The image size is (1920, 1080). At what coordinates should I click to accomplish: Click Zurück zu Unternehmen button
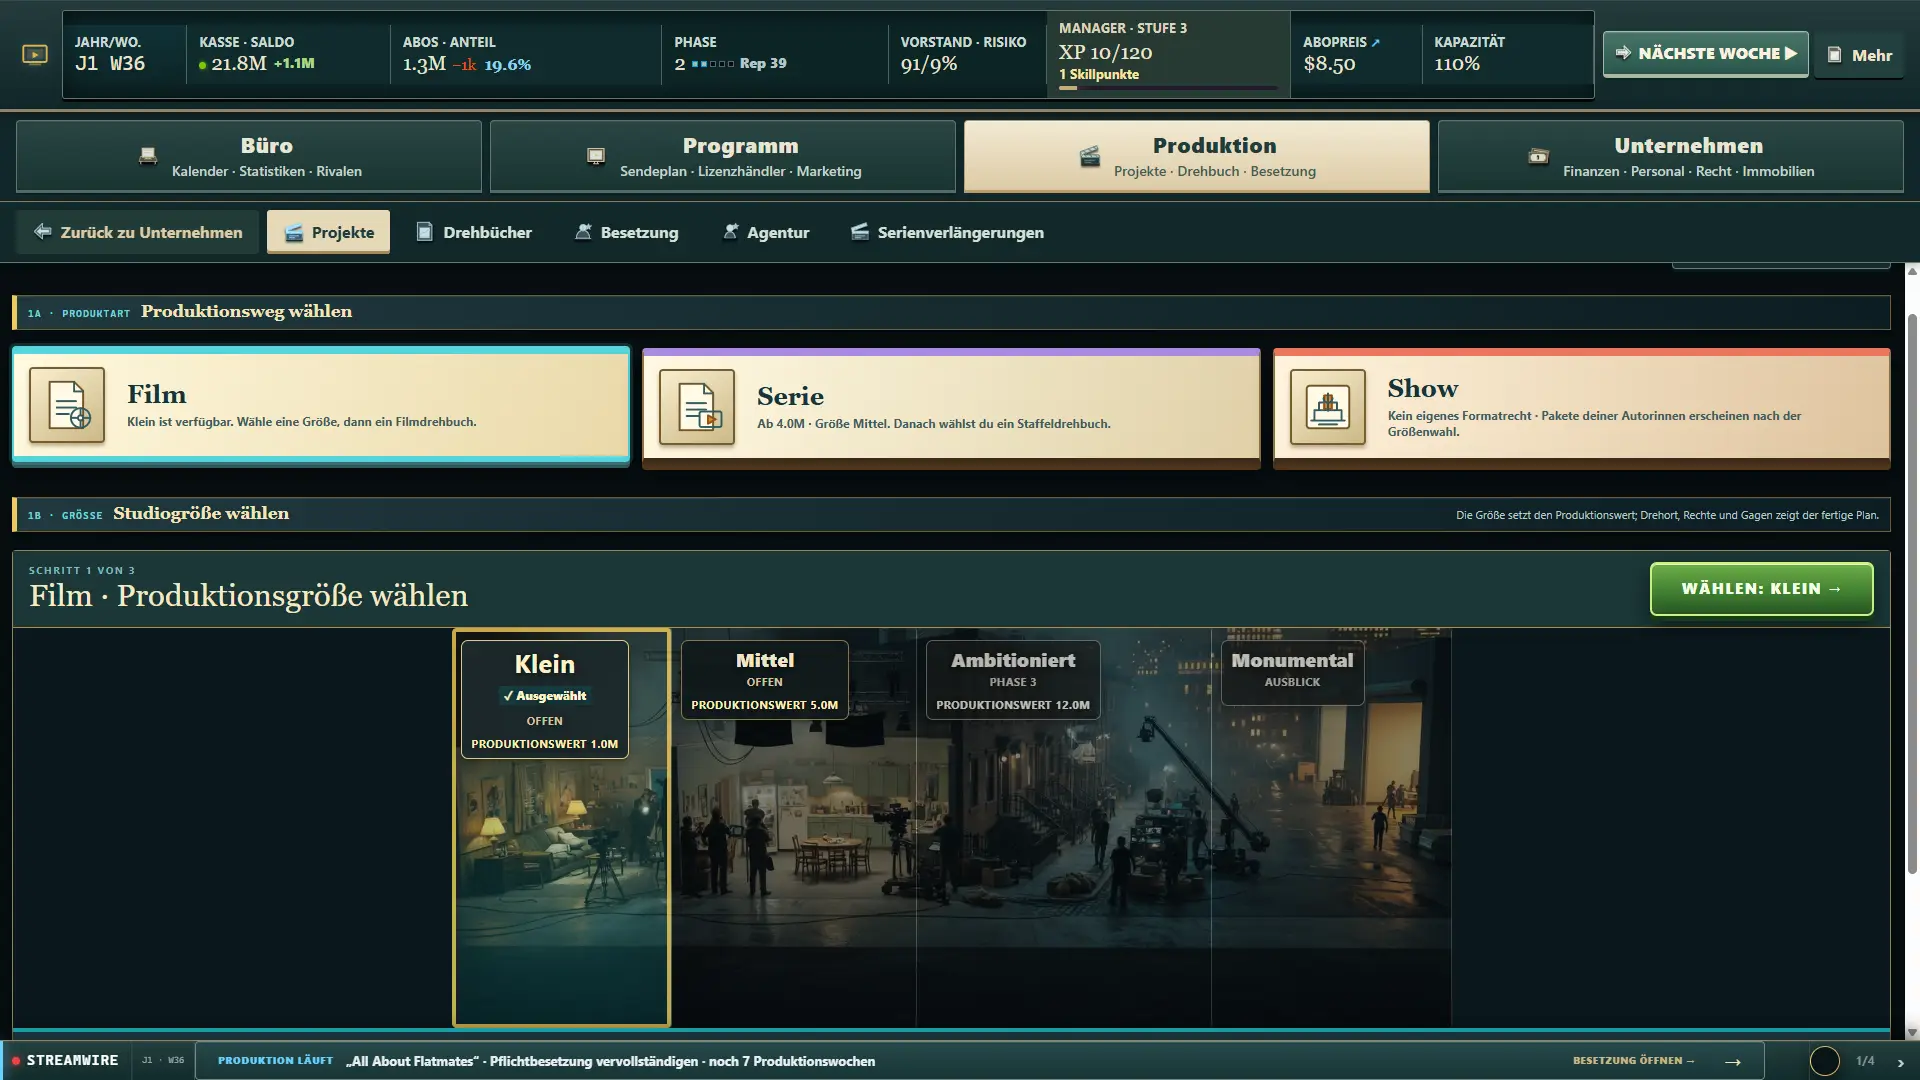(x=137, y=232)
